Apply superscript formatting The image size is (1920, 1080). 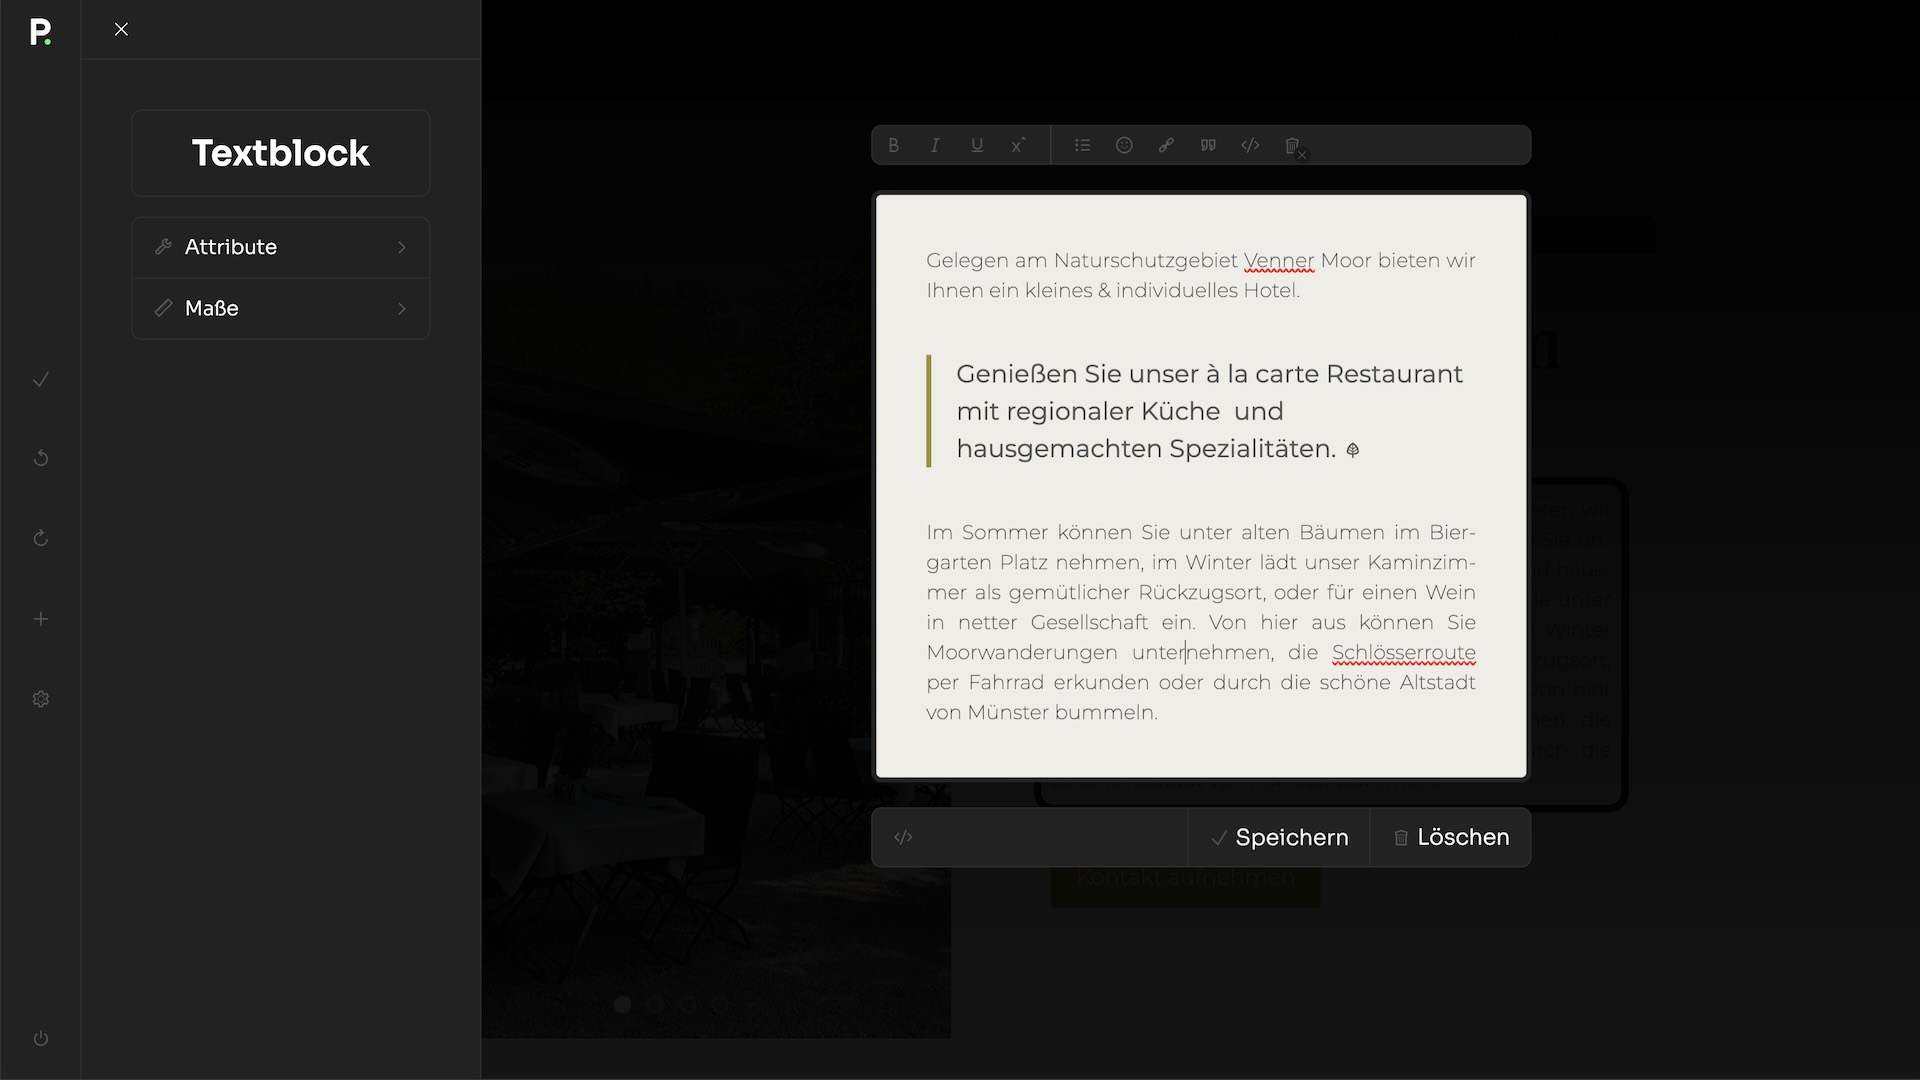tap(1018, 146)
